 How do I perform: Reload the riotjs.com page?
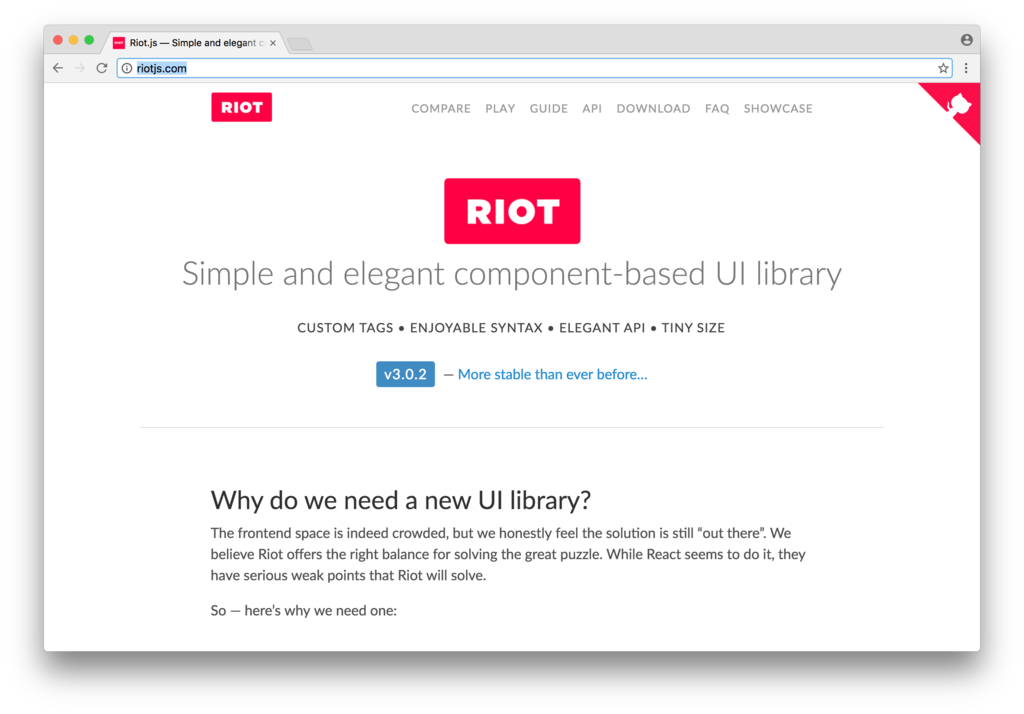[102, 68]
